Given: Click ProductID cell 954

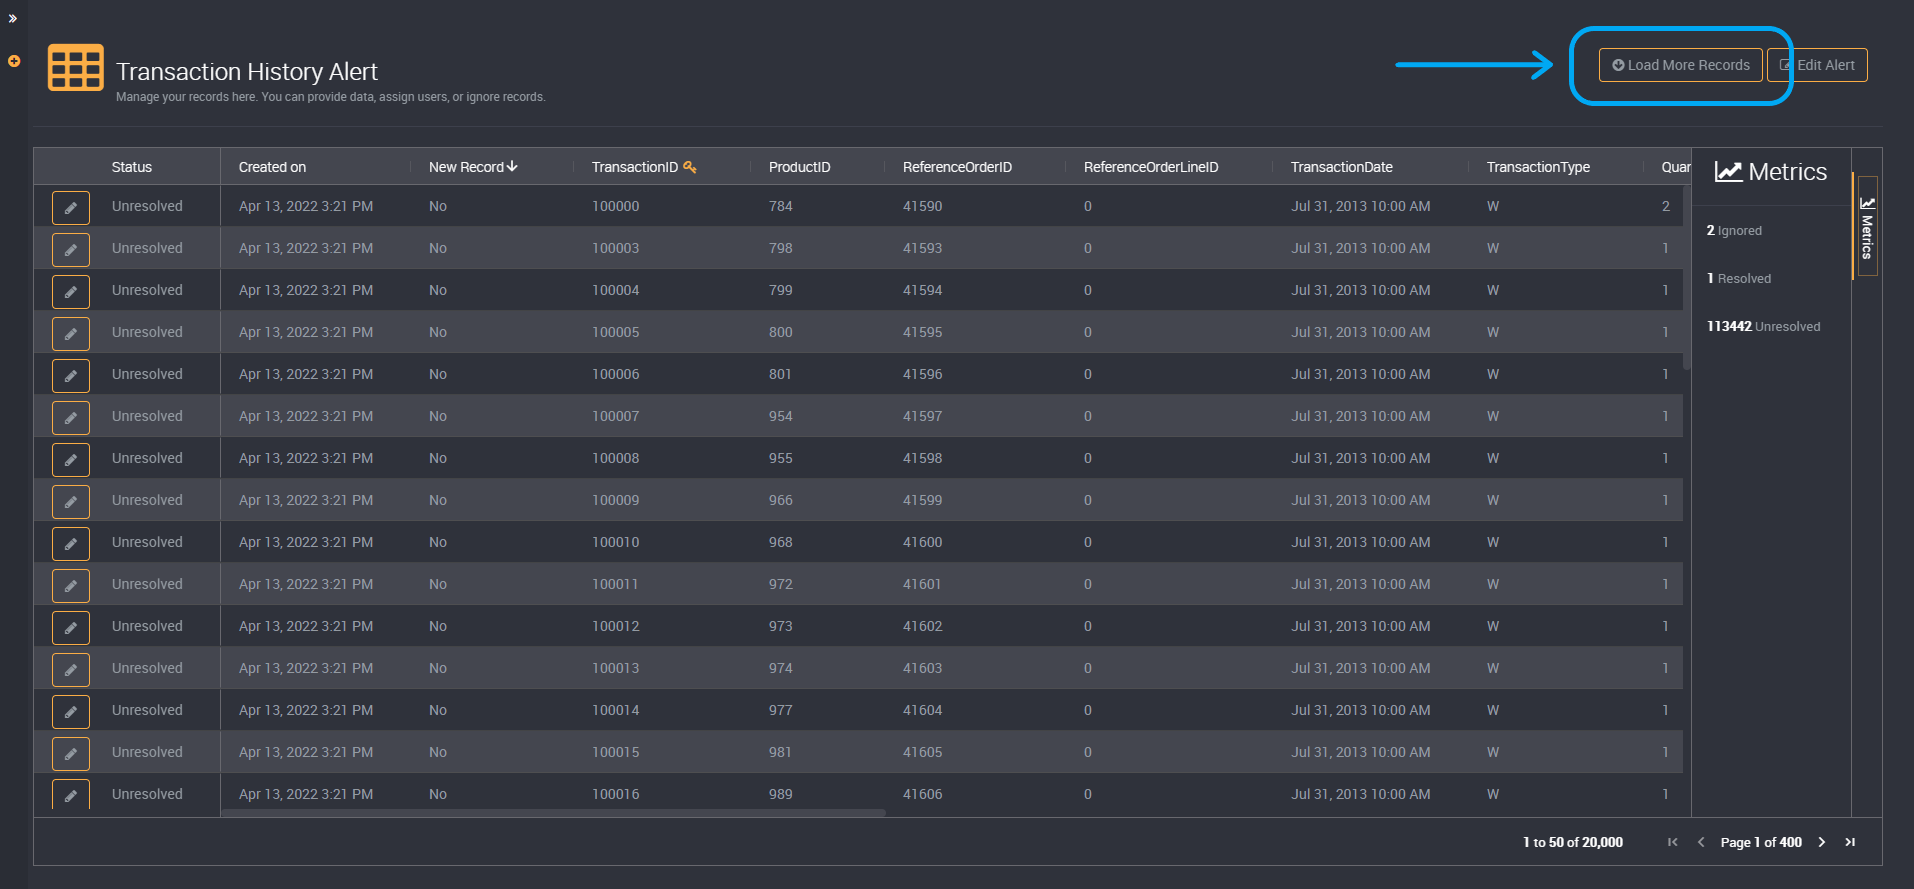Looking at the screenshot, I should pyautogui.click(x=780, y=416).
